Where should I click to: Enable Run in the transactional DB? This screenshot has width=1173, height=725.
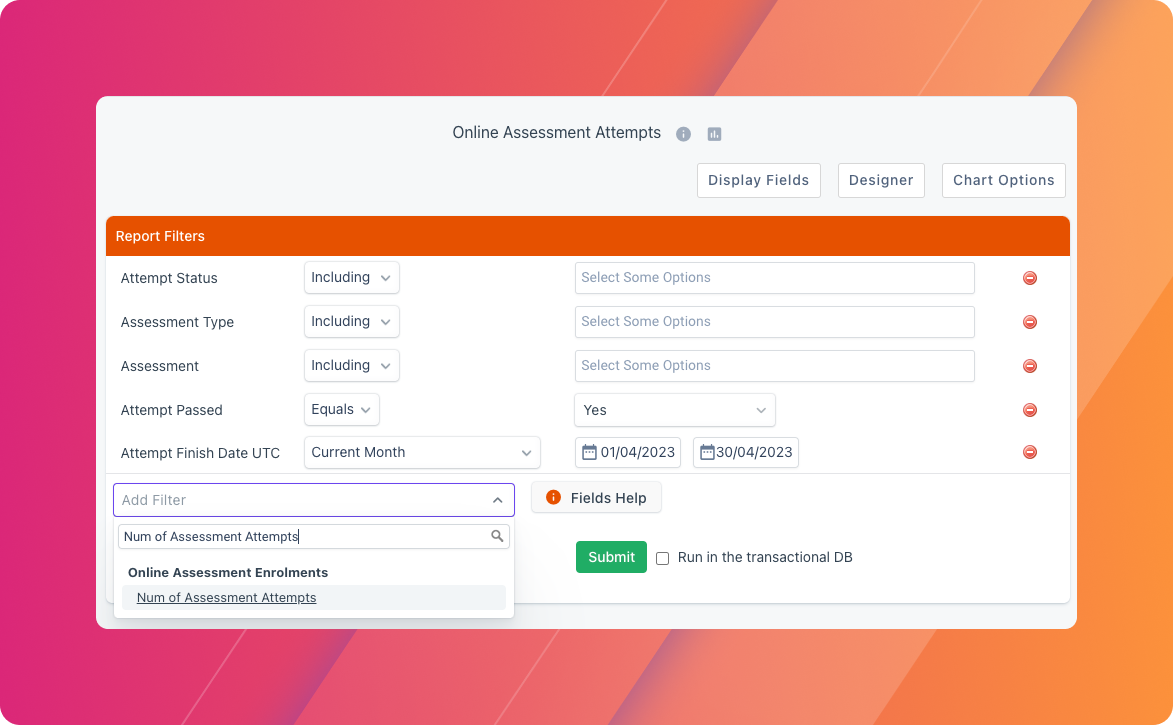(662, 557)
